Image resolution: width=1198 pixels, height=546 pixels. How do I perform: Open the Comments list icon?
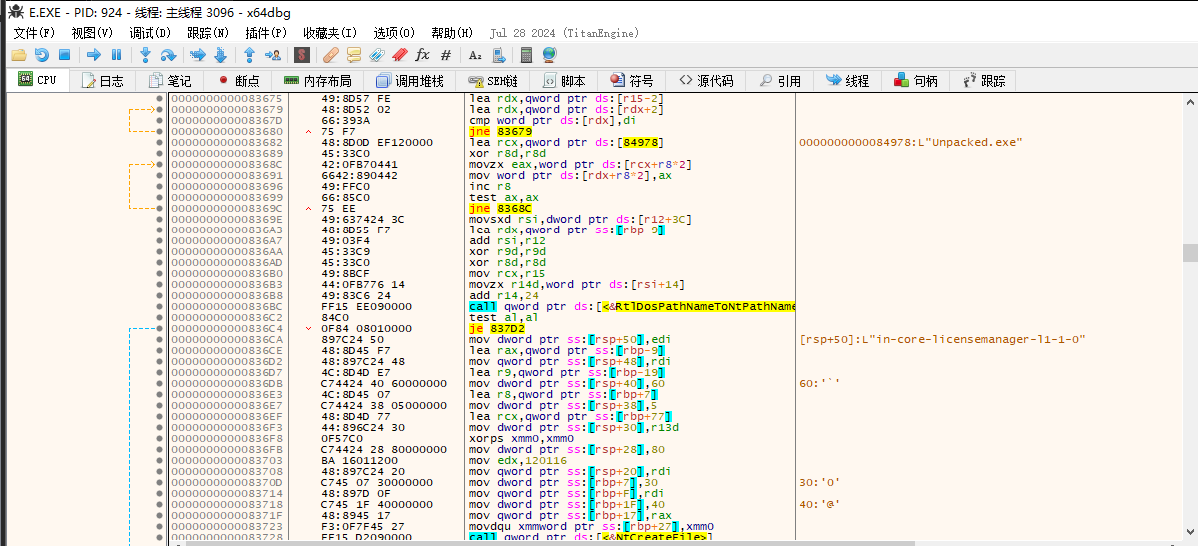click(x=354, y=55)
